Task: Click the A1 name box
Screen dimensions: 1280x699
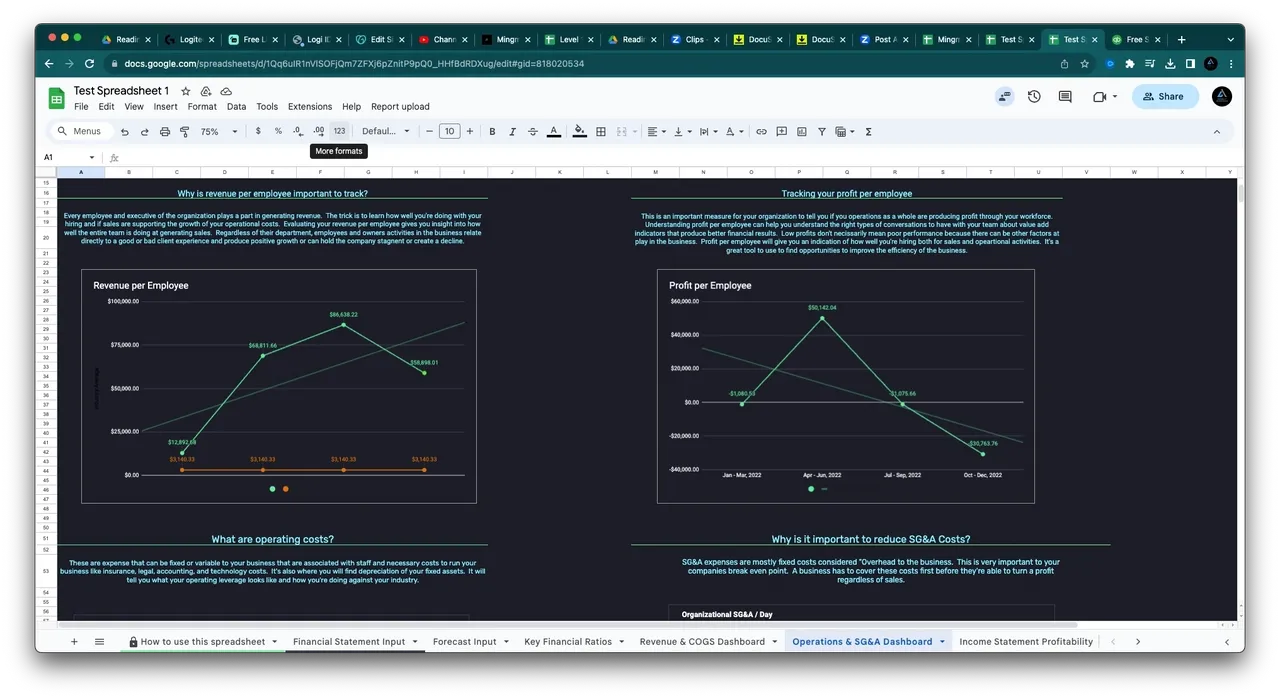Action: [x=68, y=157]
